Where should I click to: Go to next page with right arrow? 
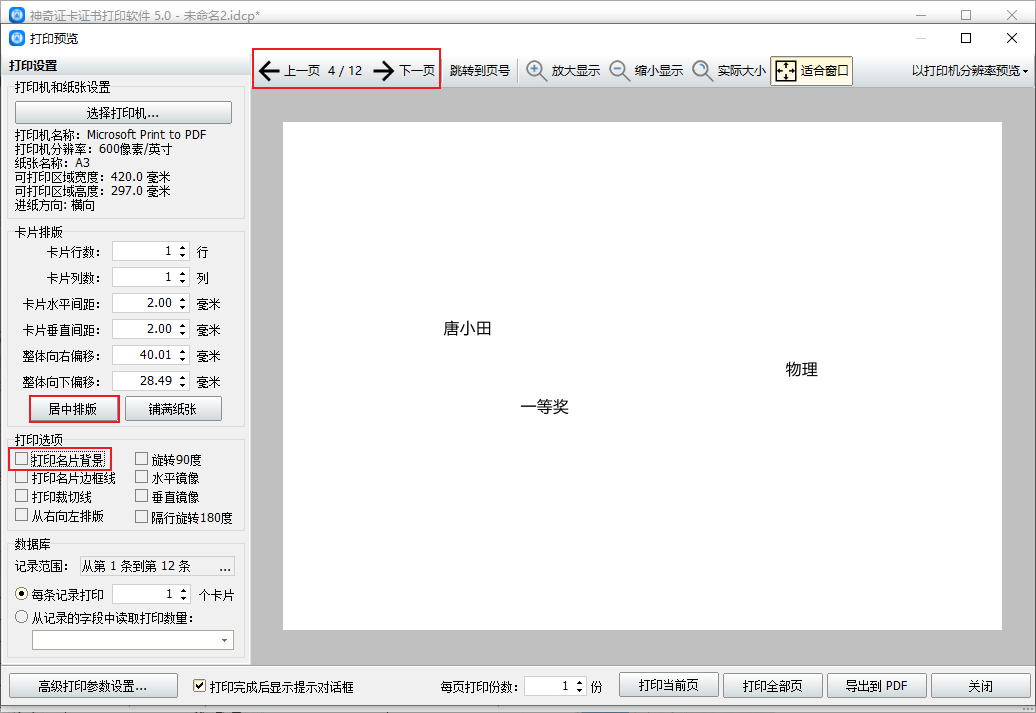tap(383, 70)
